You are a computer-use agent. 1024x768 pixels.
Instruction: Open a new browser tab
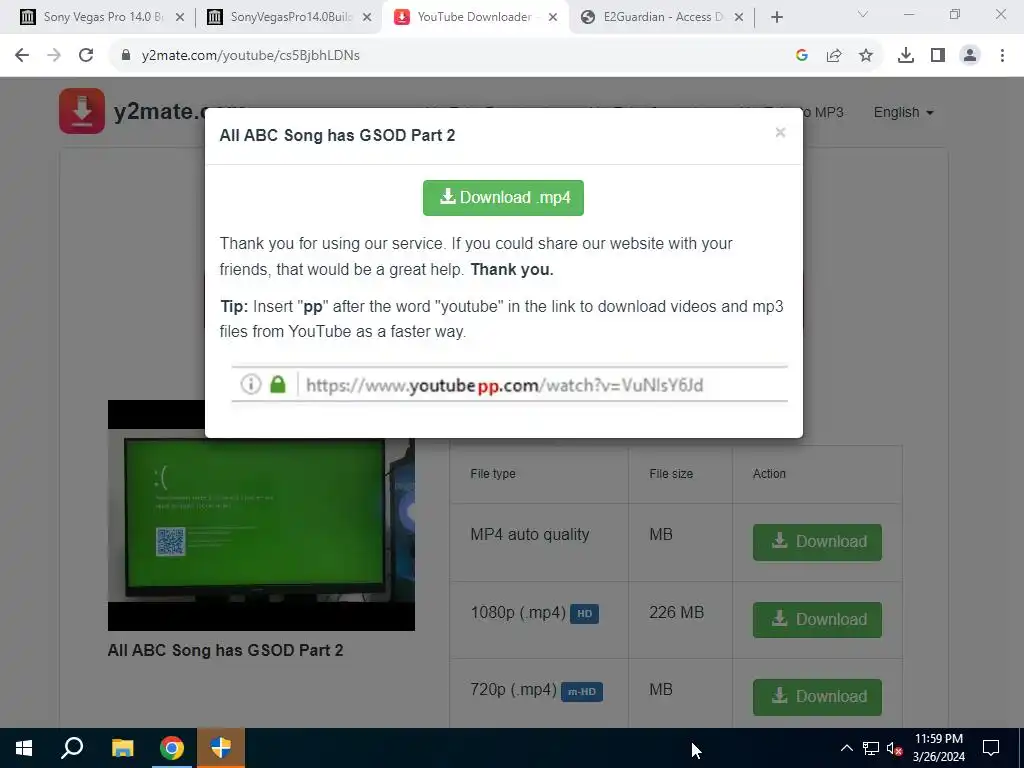point(776,18)
